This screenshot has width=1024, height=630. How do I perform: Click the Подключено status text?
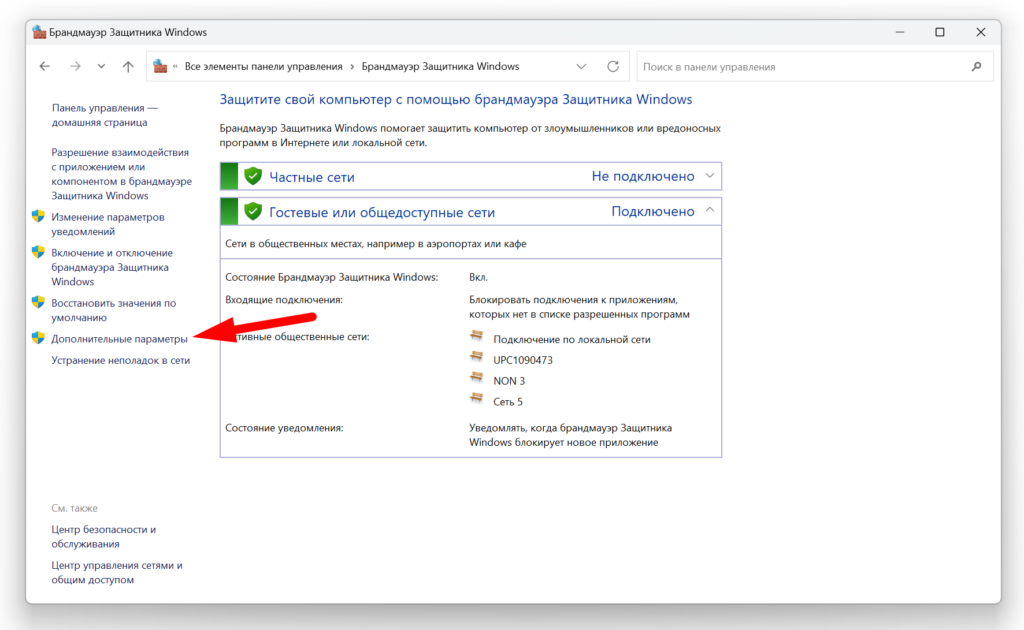(652, 212)
